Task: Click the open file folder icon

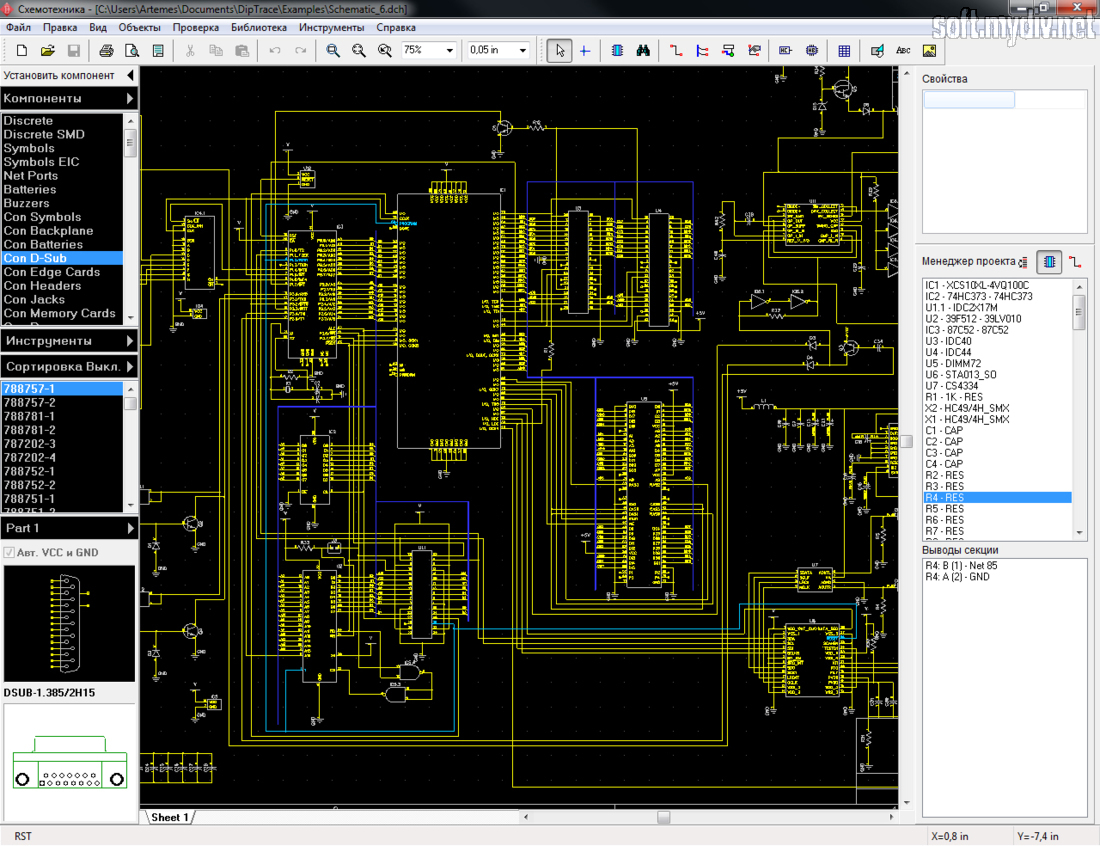Action: pyautogui.click(x=47, y=50)
